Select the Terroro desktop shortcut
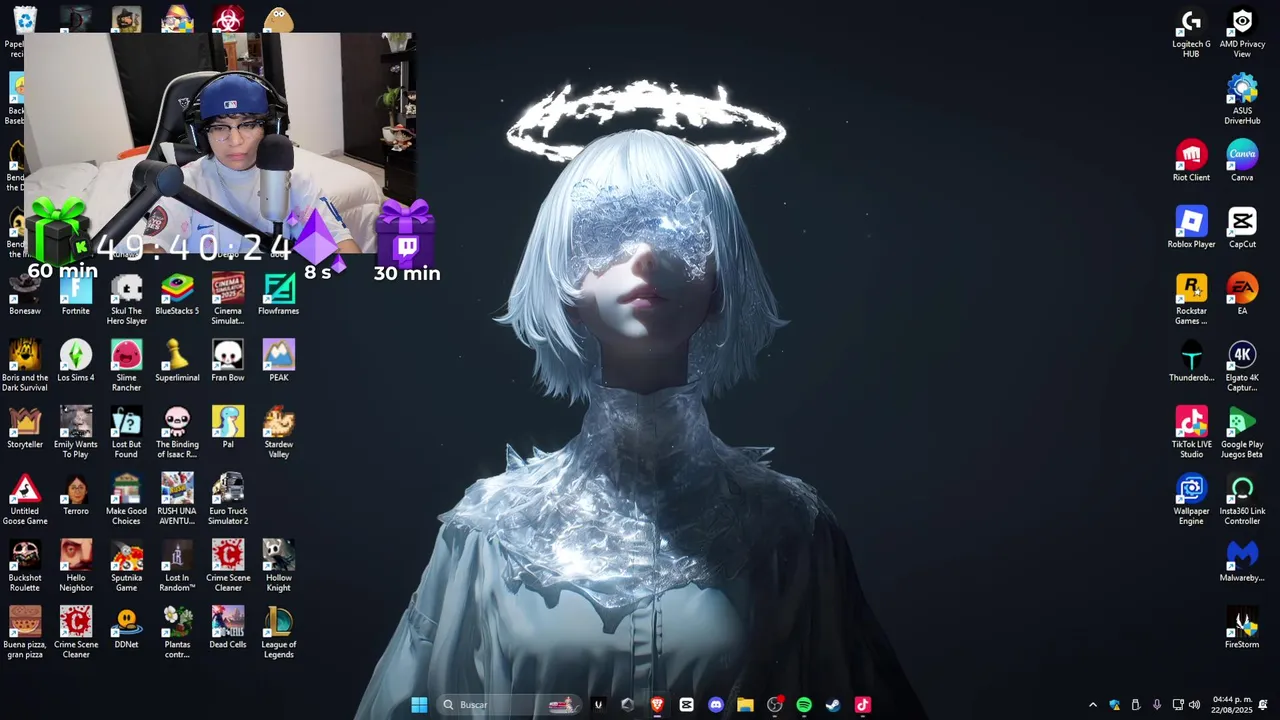The width and height of the screenshot is (1280, 720). pyautogui.click(x=76, y=495)
